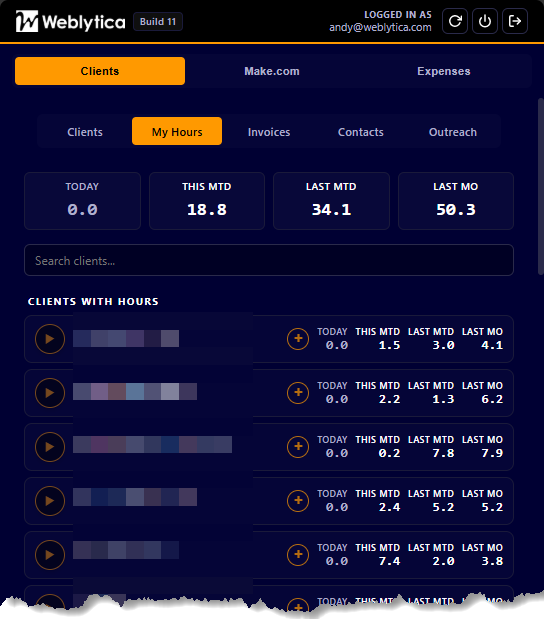Start timer for client with 0.2 this MTD
544x619 pixels.
pyautogui.click(x=50, y=447)
